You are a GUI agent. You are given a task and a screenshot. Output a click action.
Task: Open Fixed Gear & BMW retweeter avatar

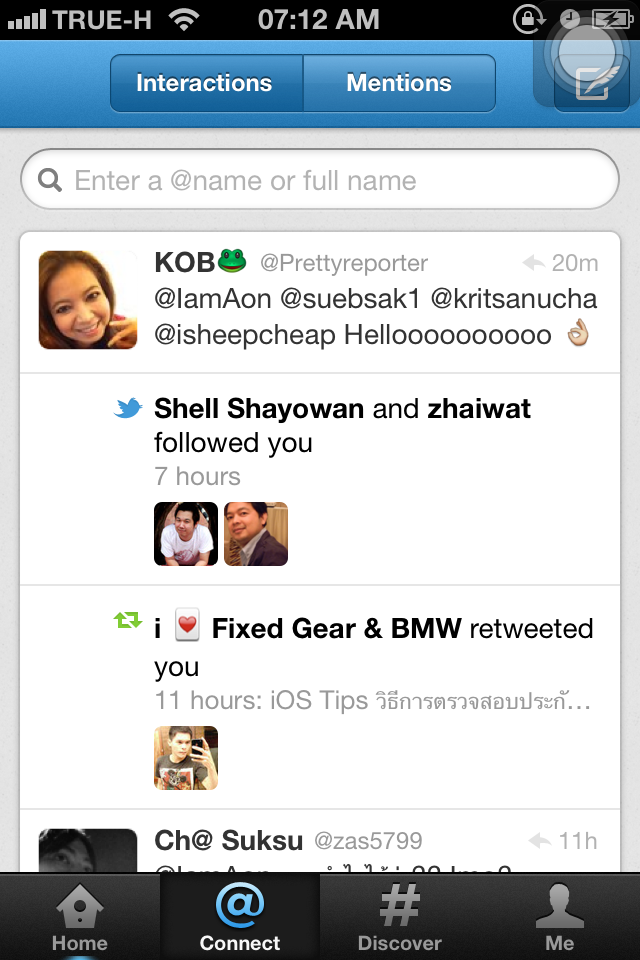tap(186, 757)
